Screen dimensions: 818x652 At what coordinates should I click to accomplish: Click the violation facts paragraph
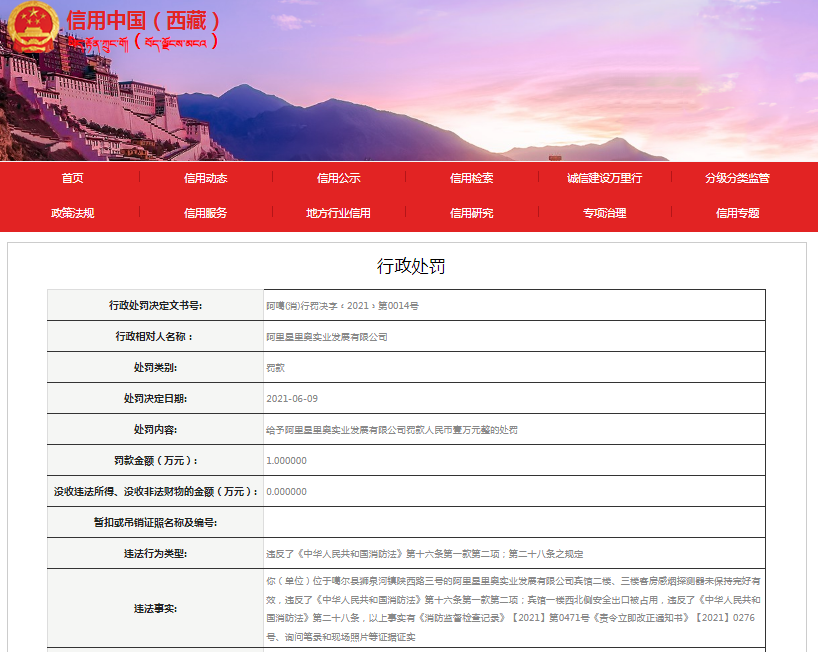click(513, 609)
